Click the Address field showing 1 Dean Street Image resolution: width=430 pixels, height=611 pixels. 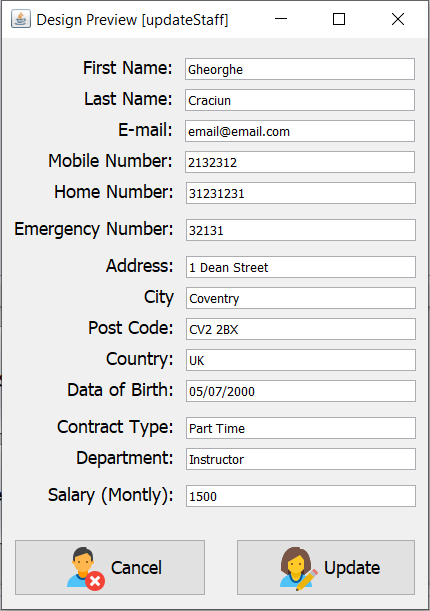pyautogui.click(x=301, y=267)
